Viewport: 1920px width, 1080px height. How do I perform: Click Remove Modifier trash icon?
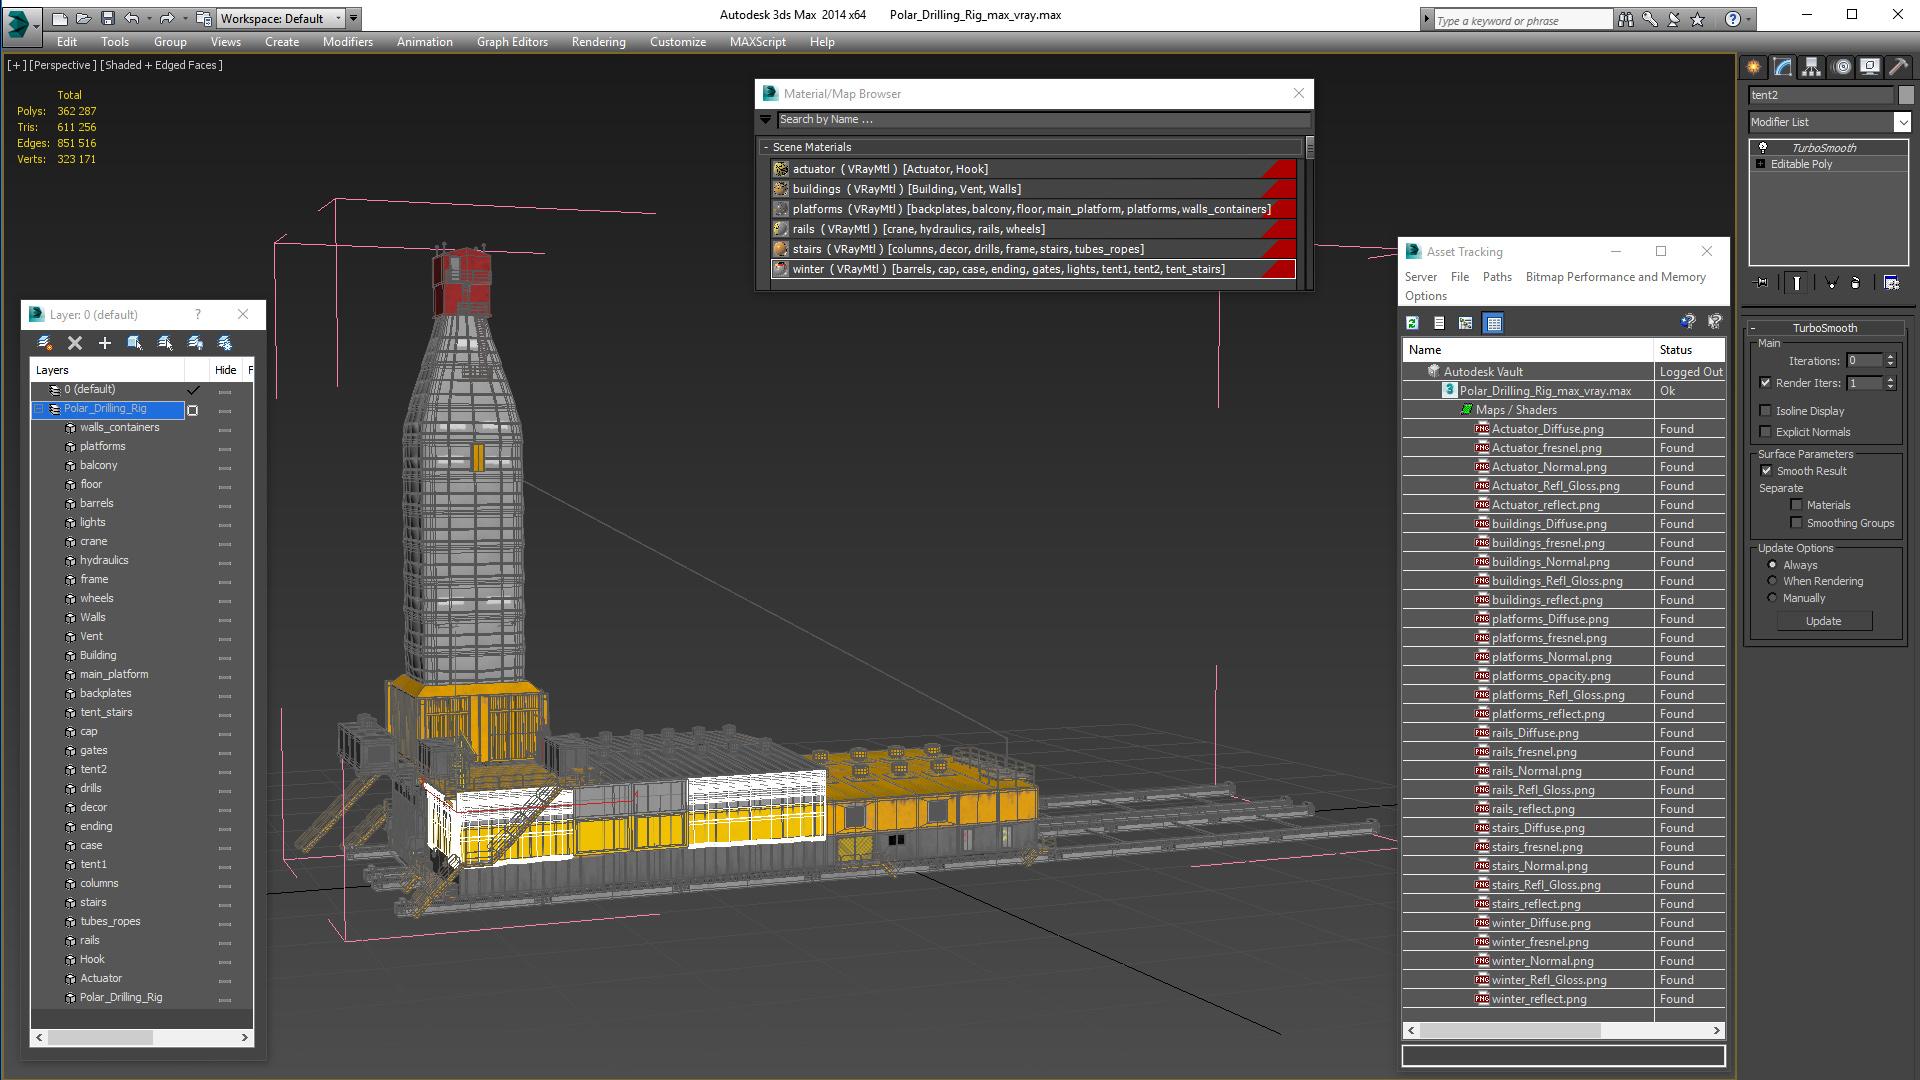pos(1855,283)
